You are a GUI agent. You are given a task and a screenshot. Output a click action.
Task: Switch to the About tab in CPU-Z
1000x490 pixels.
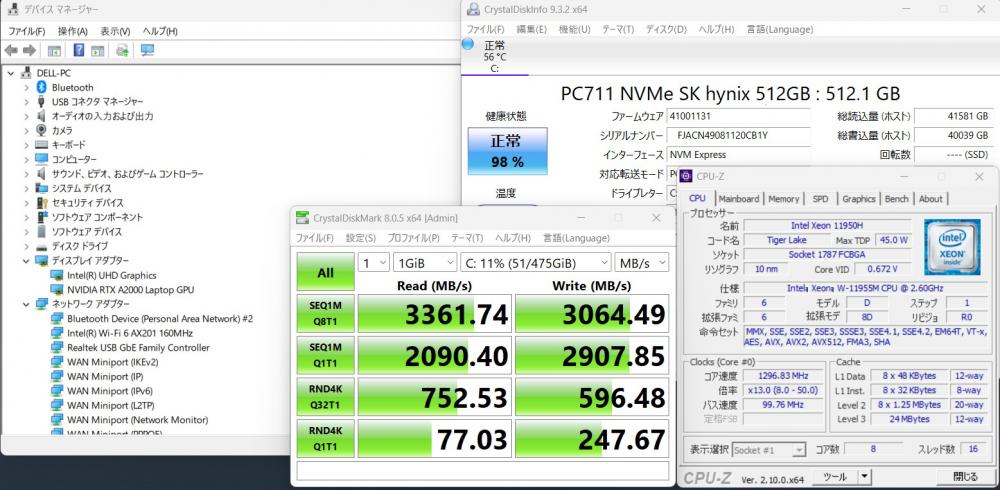(930, 199)
